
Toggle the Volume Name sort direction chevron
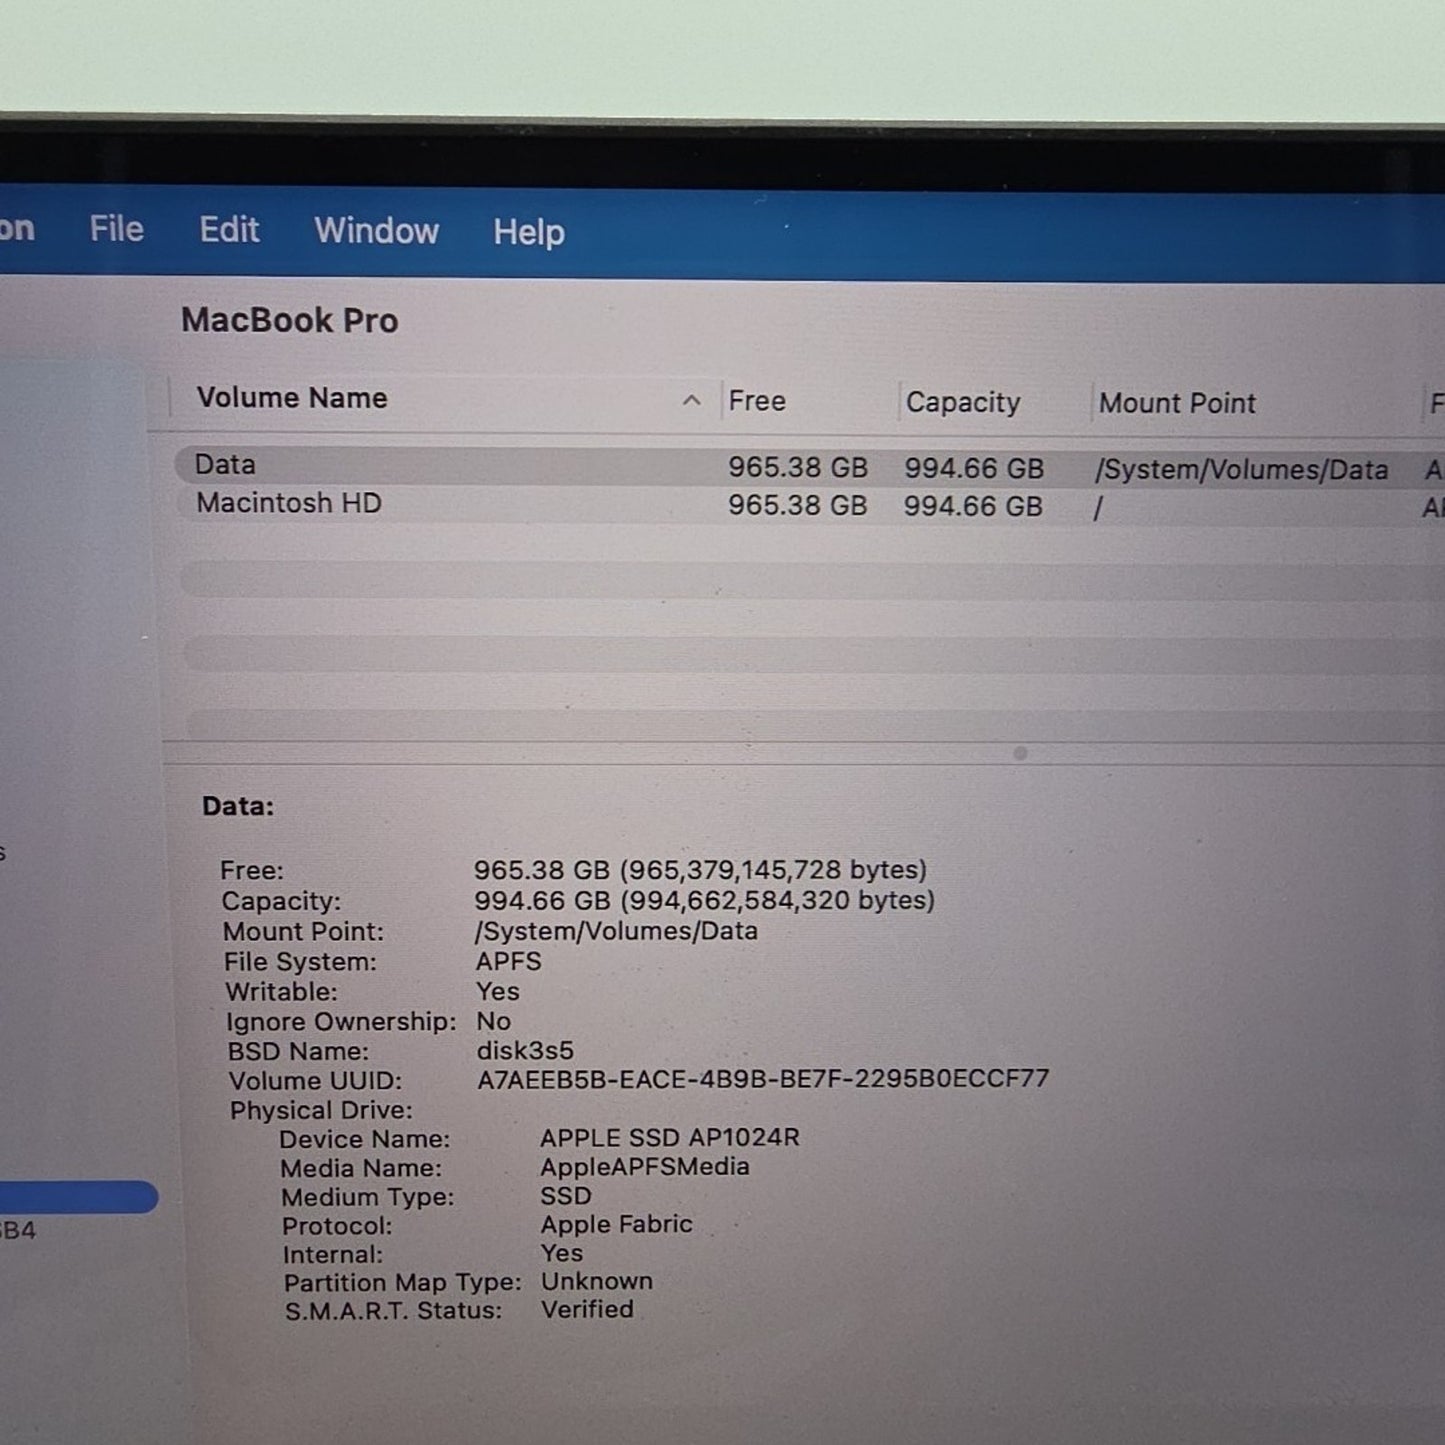[x=690, y=400]
